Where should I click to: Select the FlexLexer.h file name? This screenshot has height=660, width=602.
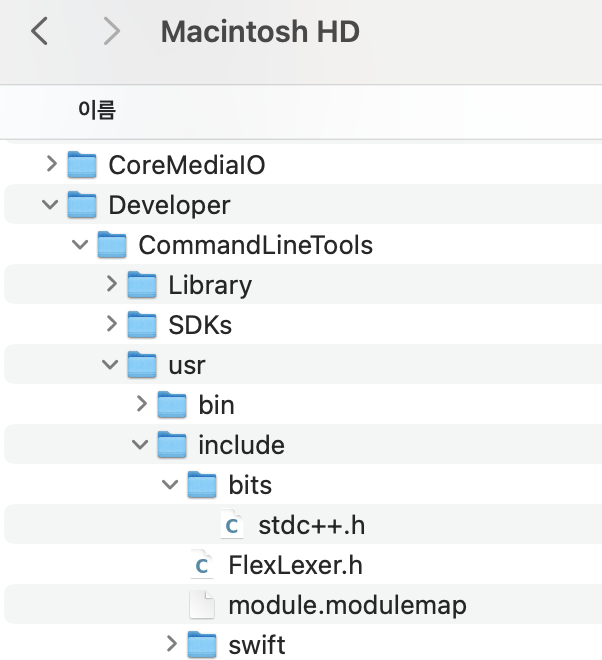(296, 565)
